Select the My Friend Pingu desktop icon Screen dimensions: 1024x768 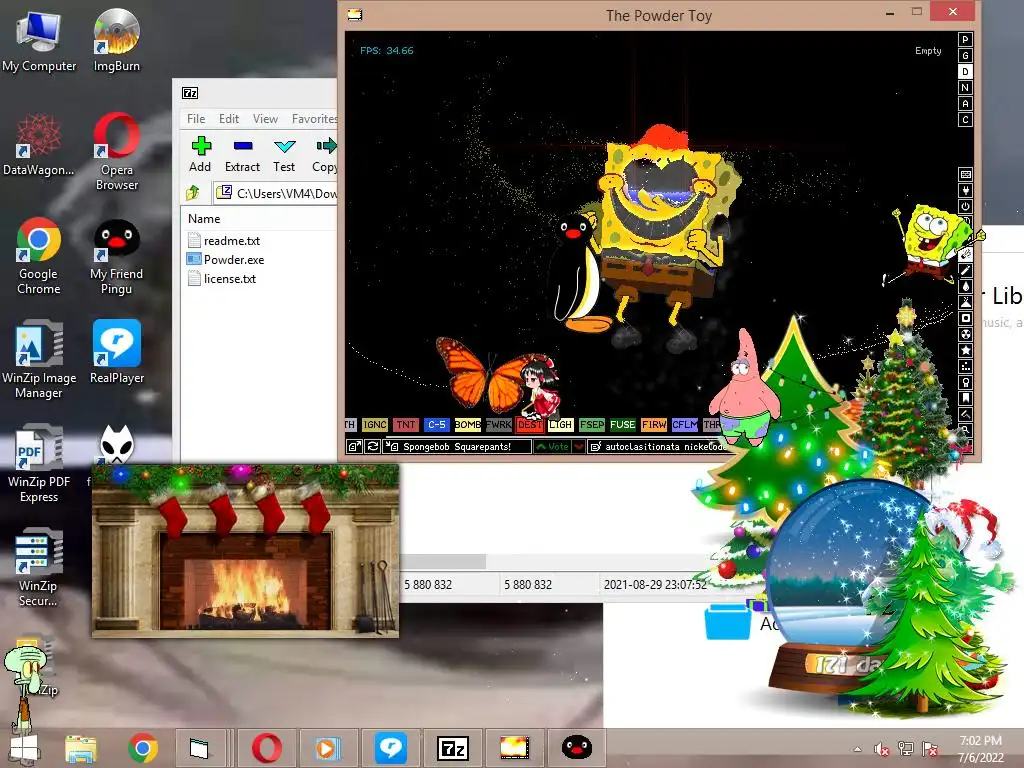[116, 257]
